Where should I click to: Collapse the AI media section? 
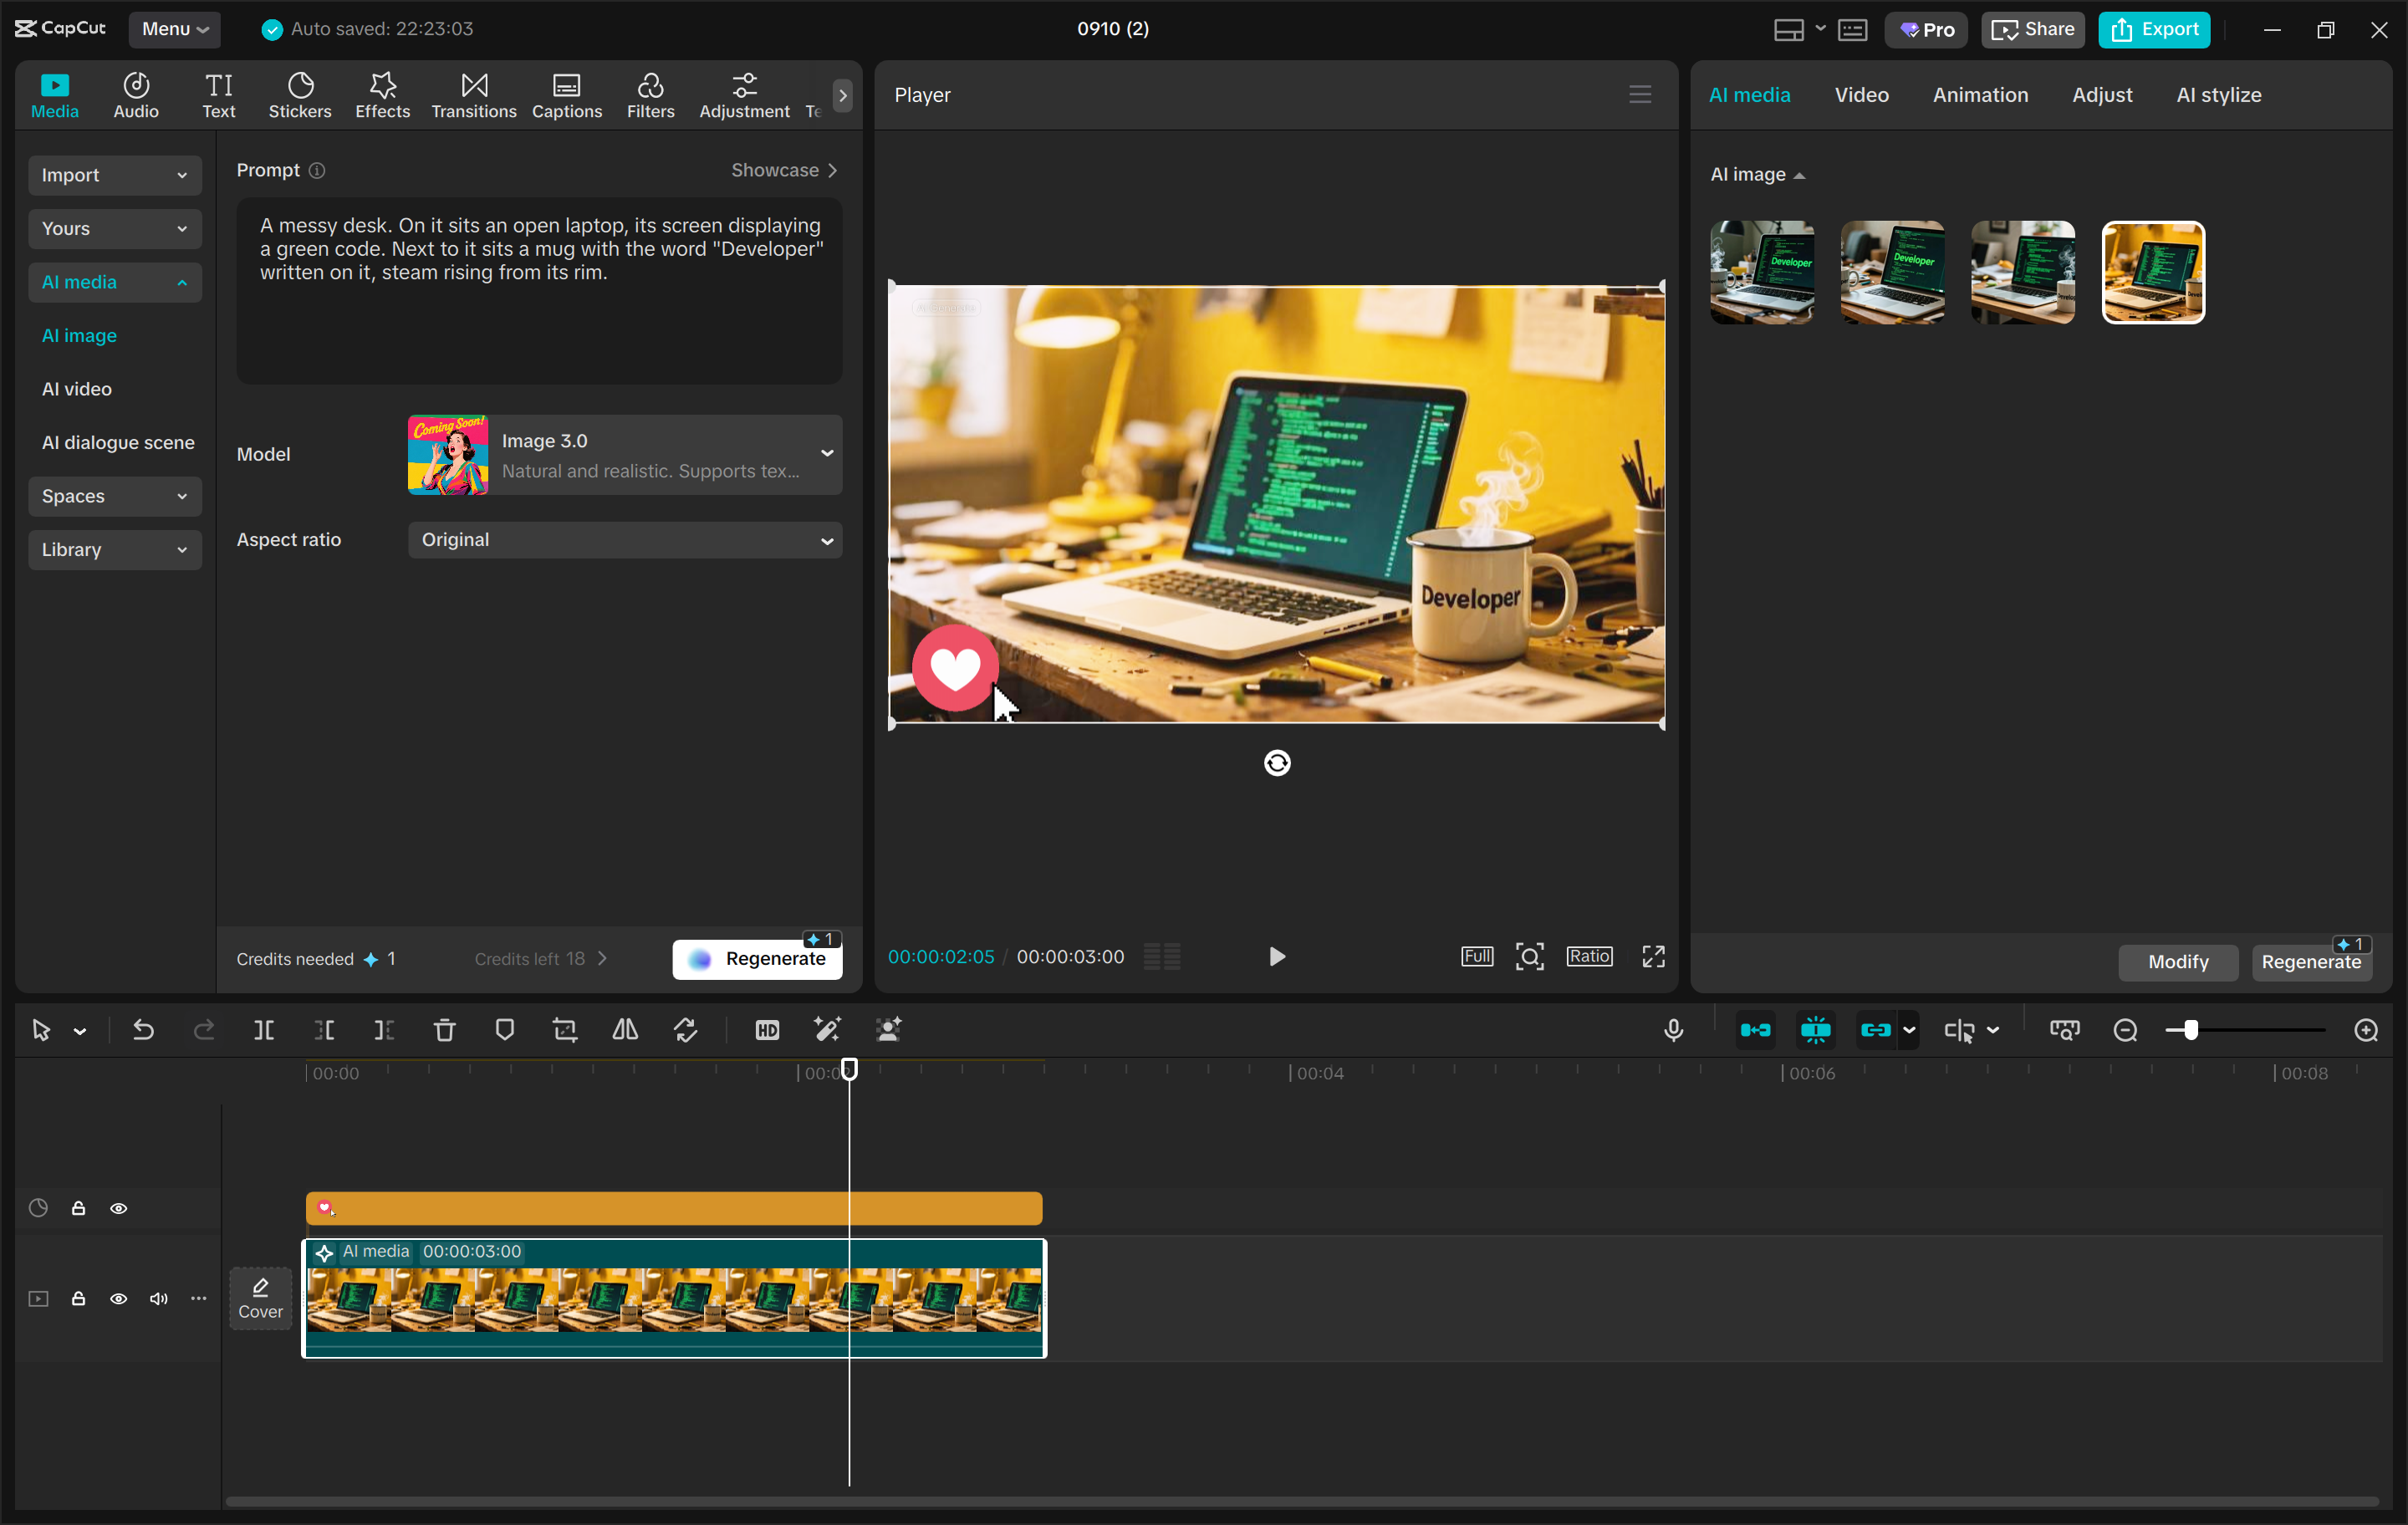(115, 282)
